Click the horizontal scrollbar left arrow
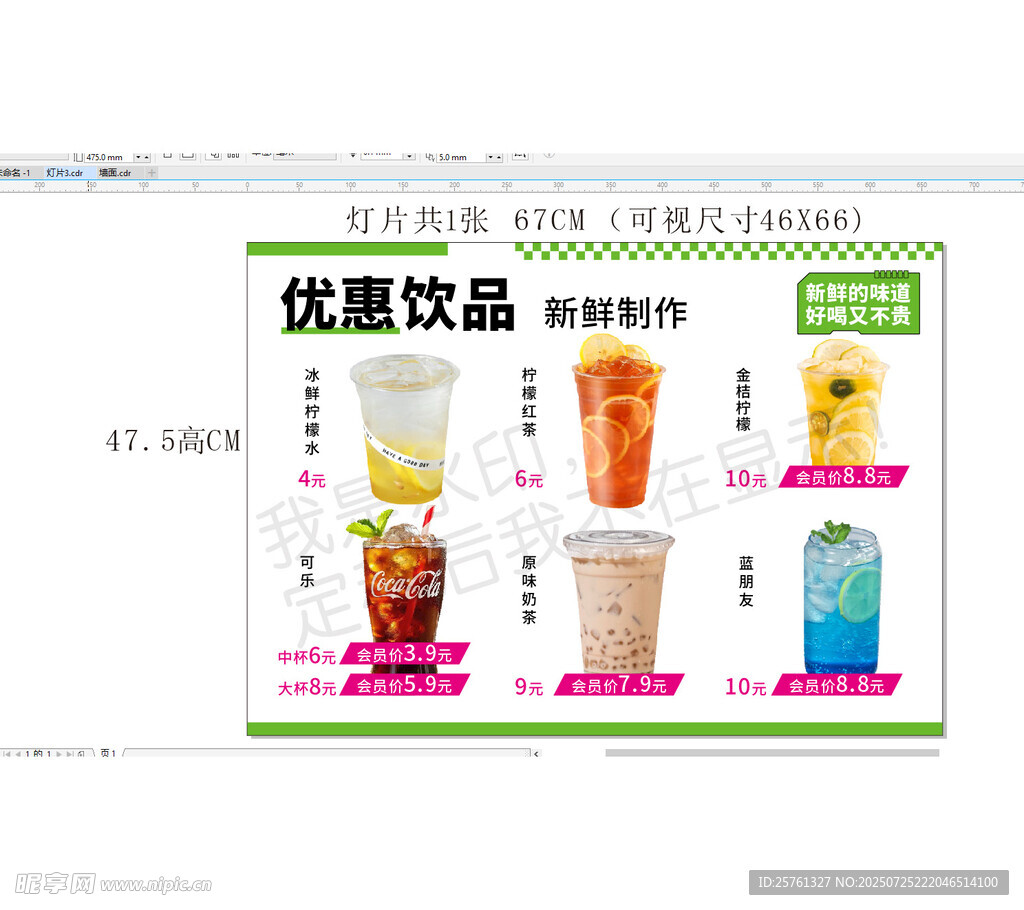This screenshot has height=910, width=1024. coord(537,753)
